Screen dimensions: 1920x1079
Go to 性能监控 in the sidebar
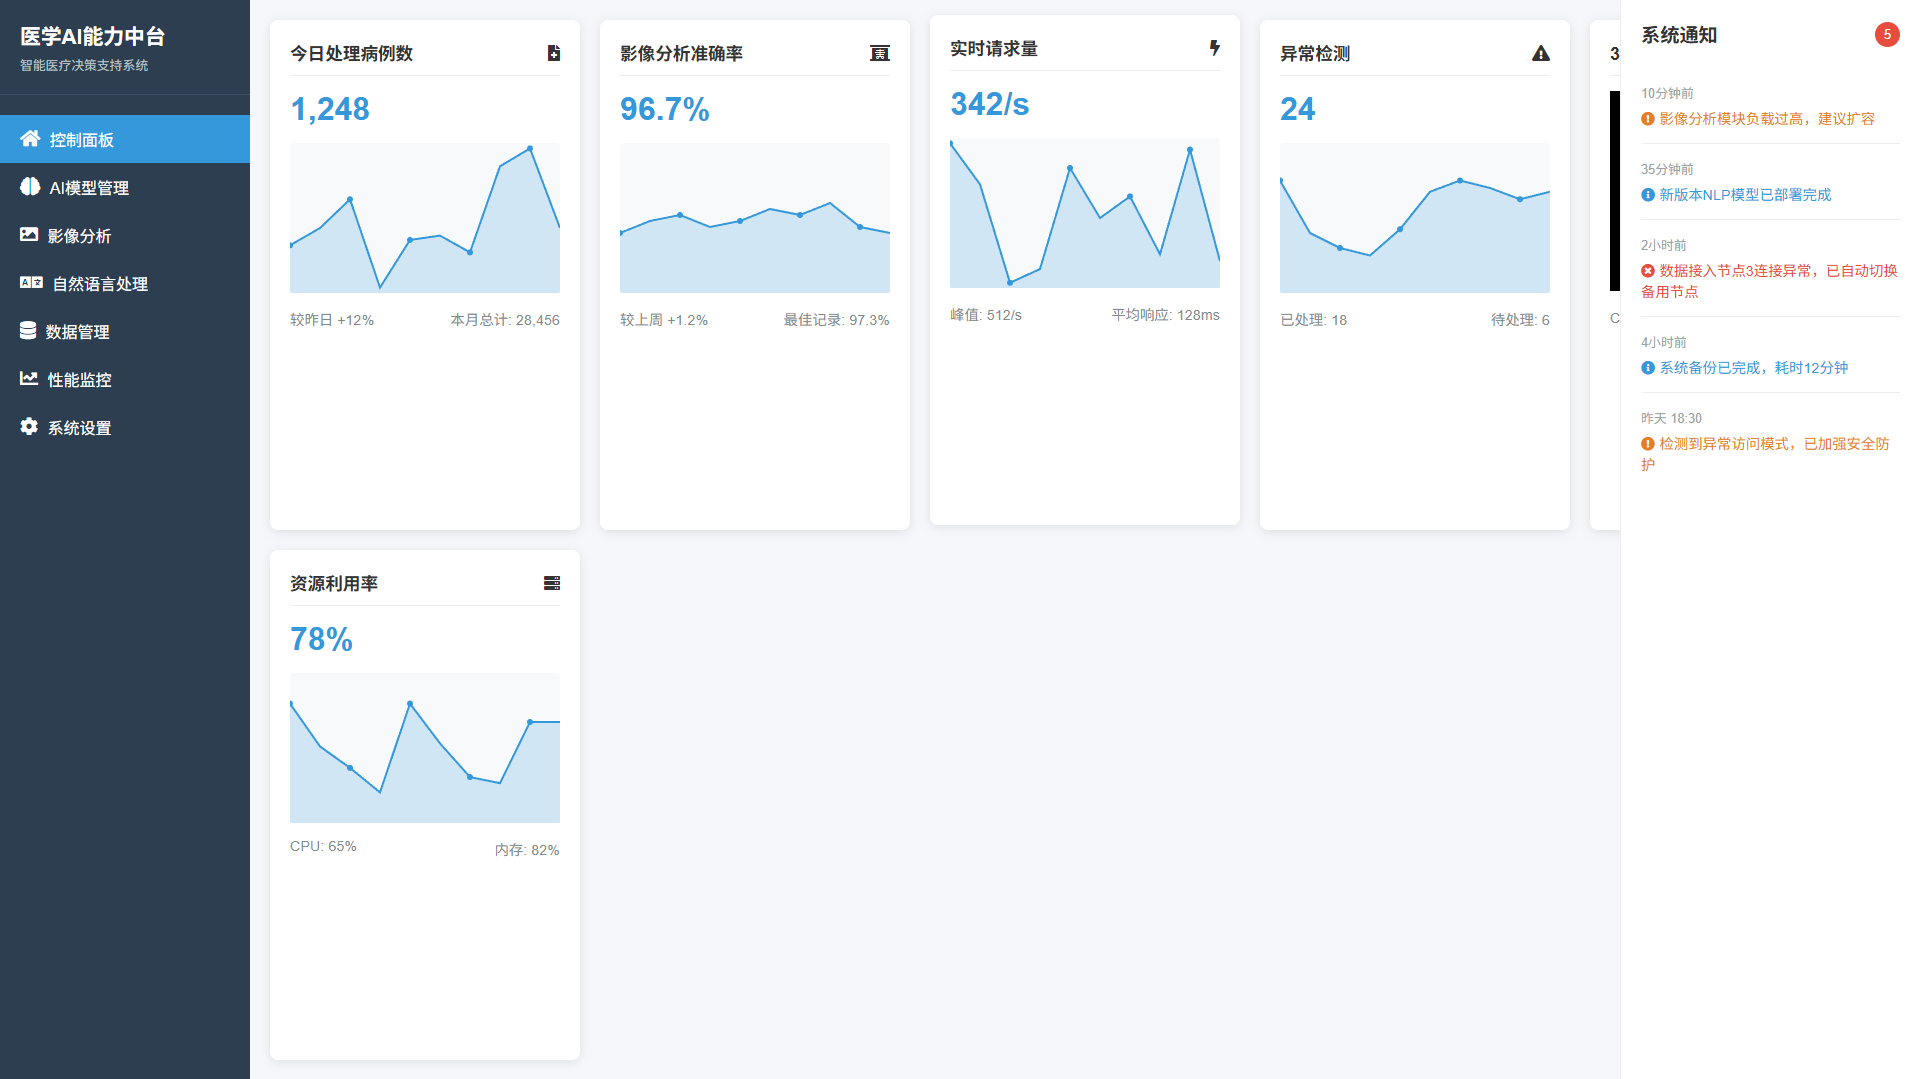79,380
